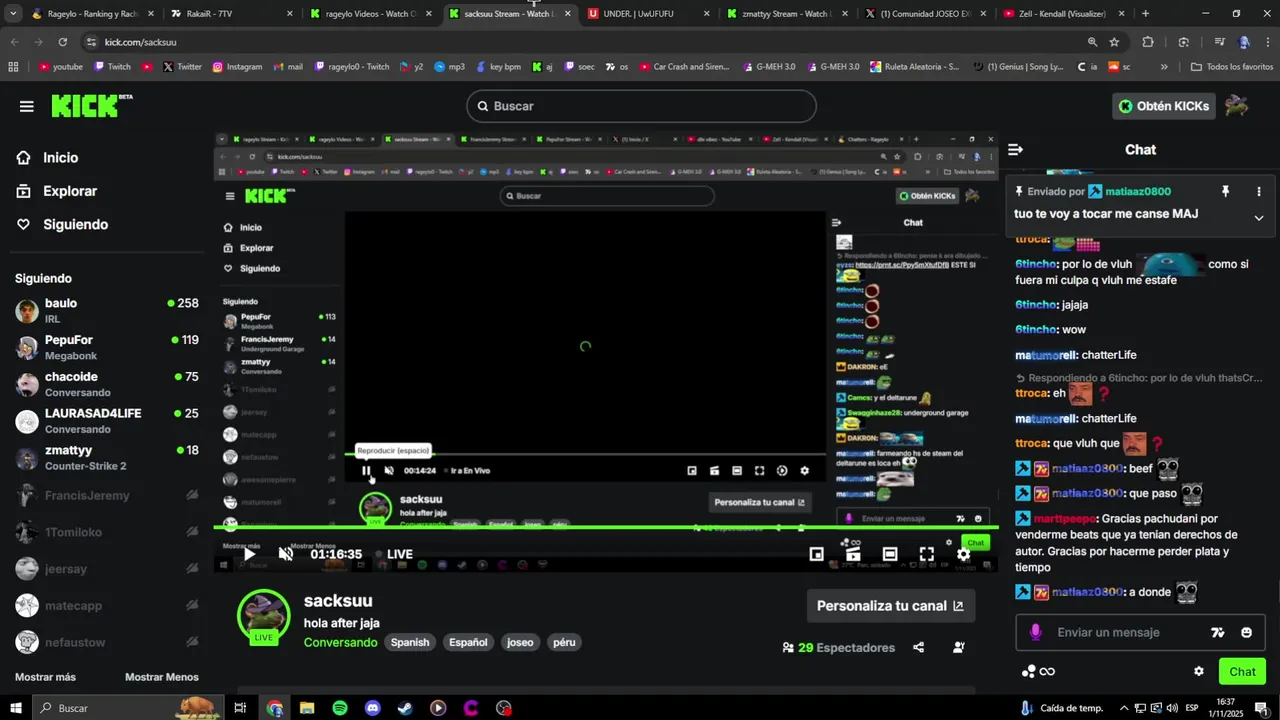Open new browser tab
Viewport: 1280px width, 720px height.
pos(1145,14)
